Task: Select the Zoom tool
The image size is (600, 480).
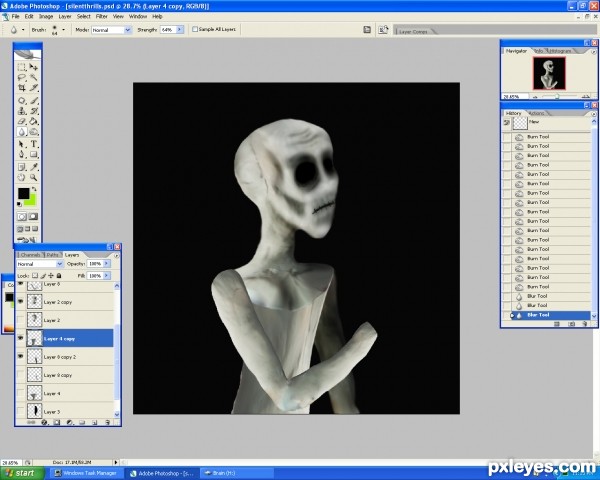Action: pyautogui.click(x=34, y=177)
